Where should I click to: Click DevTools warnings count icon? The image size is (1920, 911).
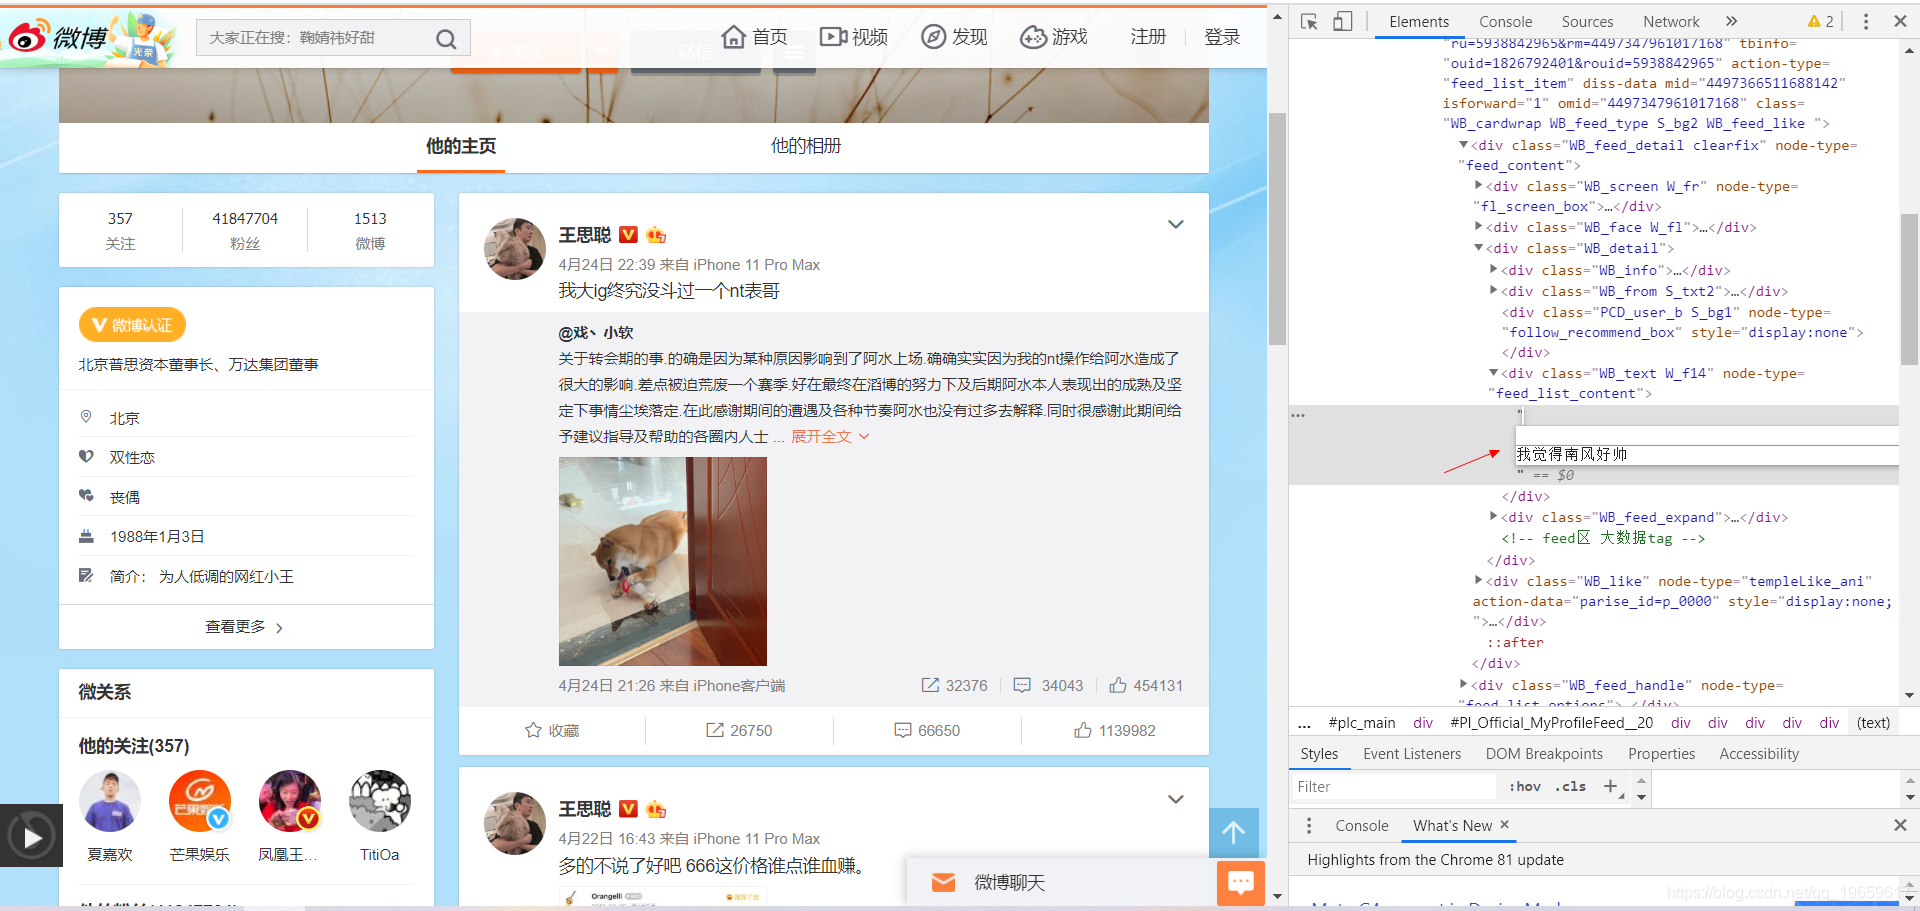(x=1820, y=21)
